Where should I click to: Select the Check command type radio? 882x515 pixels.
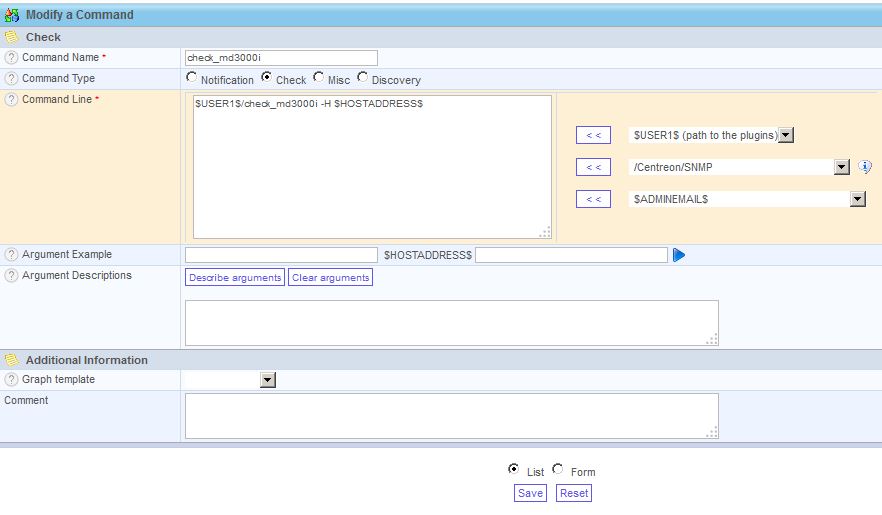point(267,77)
